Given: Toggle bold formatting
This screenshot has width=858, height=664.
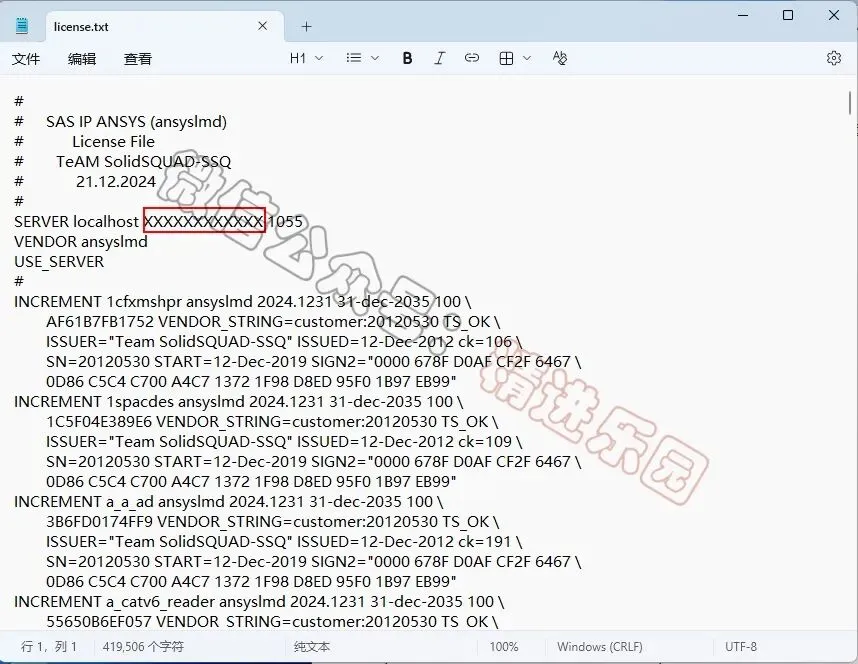Looking at the screenshot, I should (x=407, y=58).
